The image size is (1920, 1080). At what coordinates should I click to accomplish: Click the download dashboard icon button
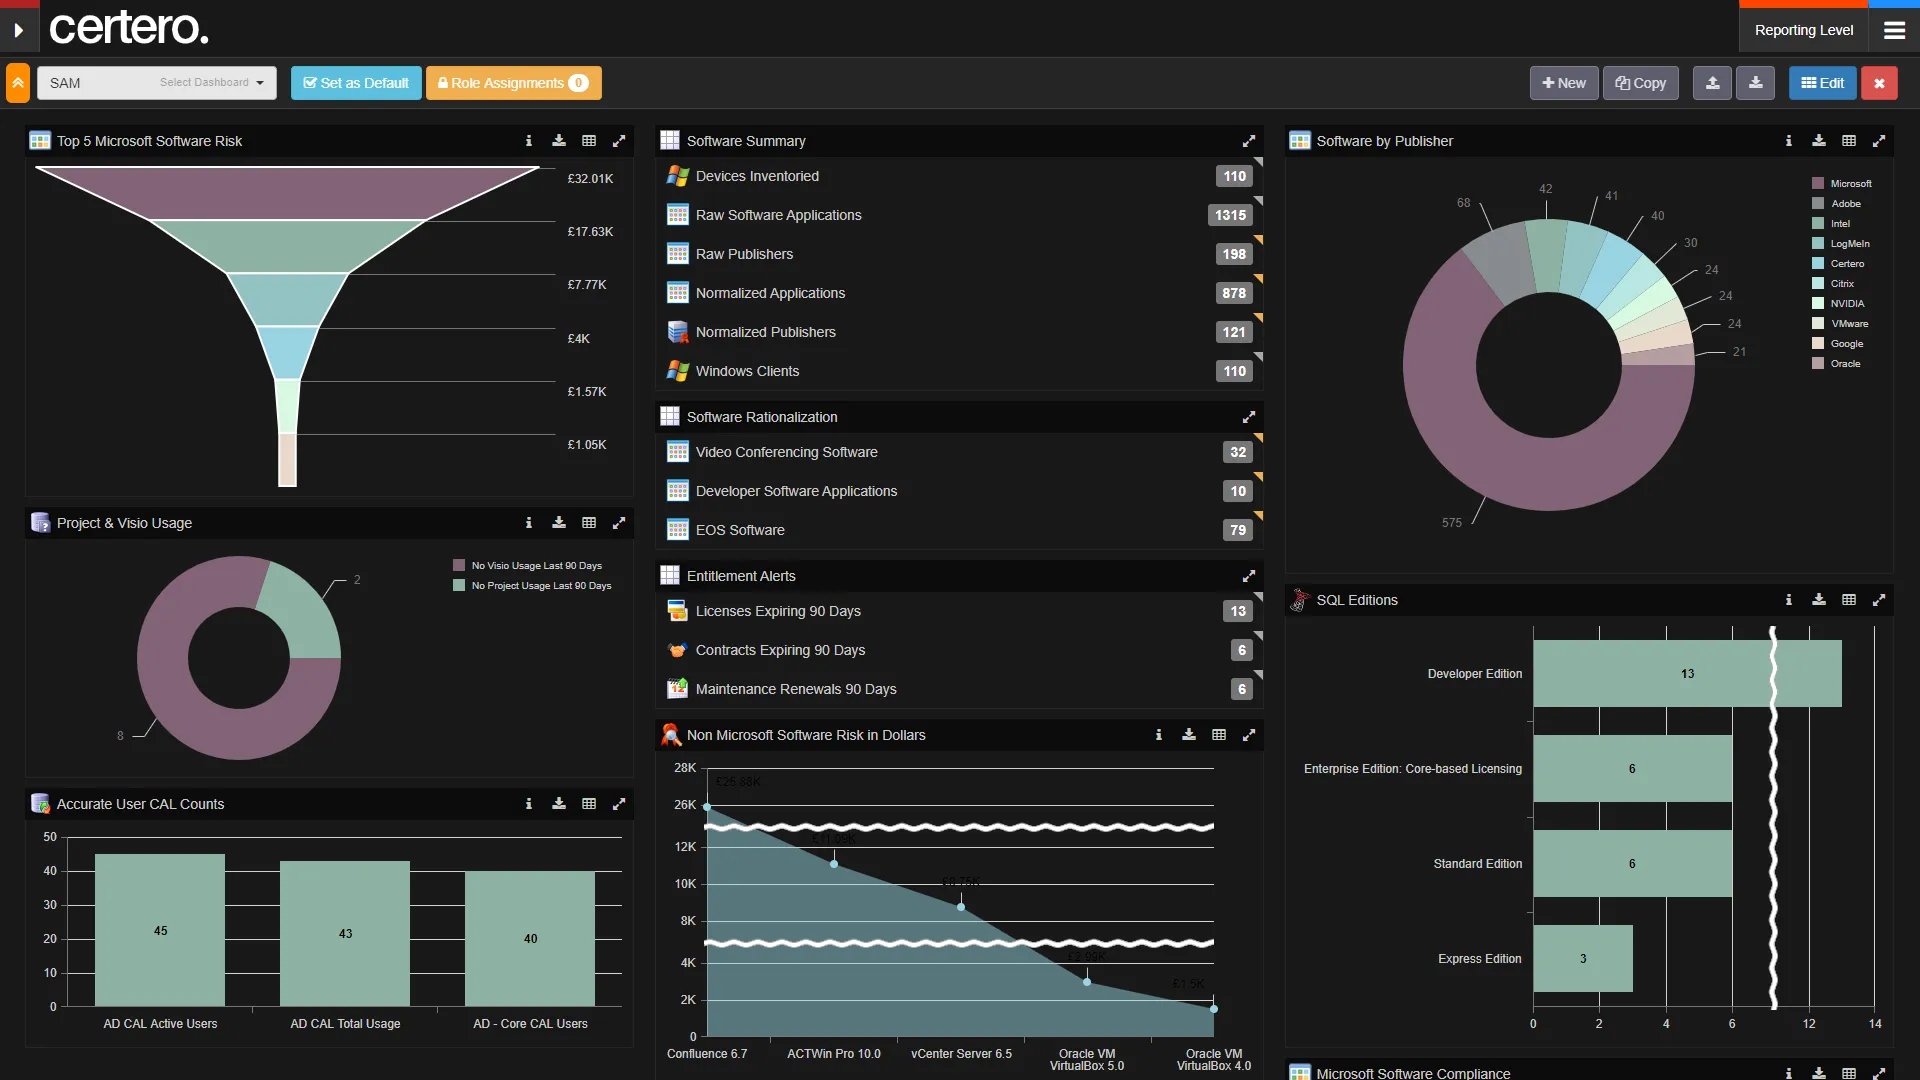pos(1755,83)
